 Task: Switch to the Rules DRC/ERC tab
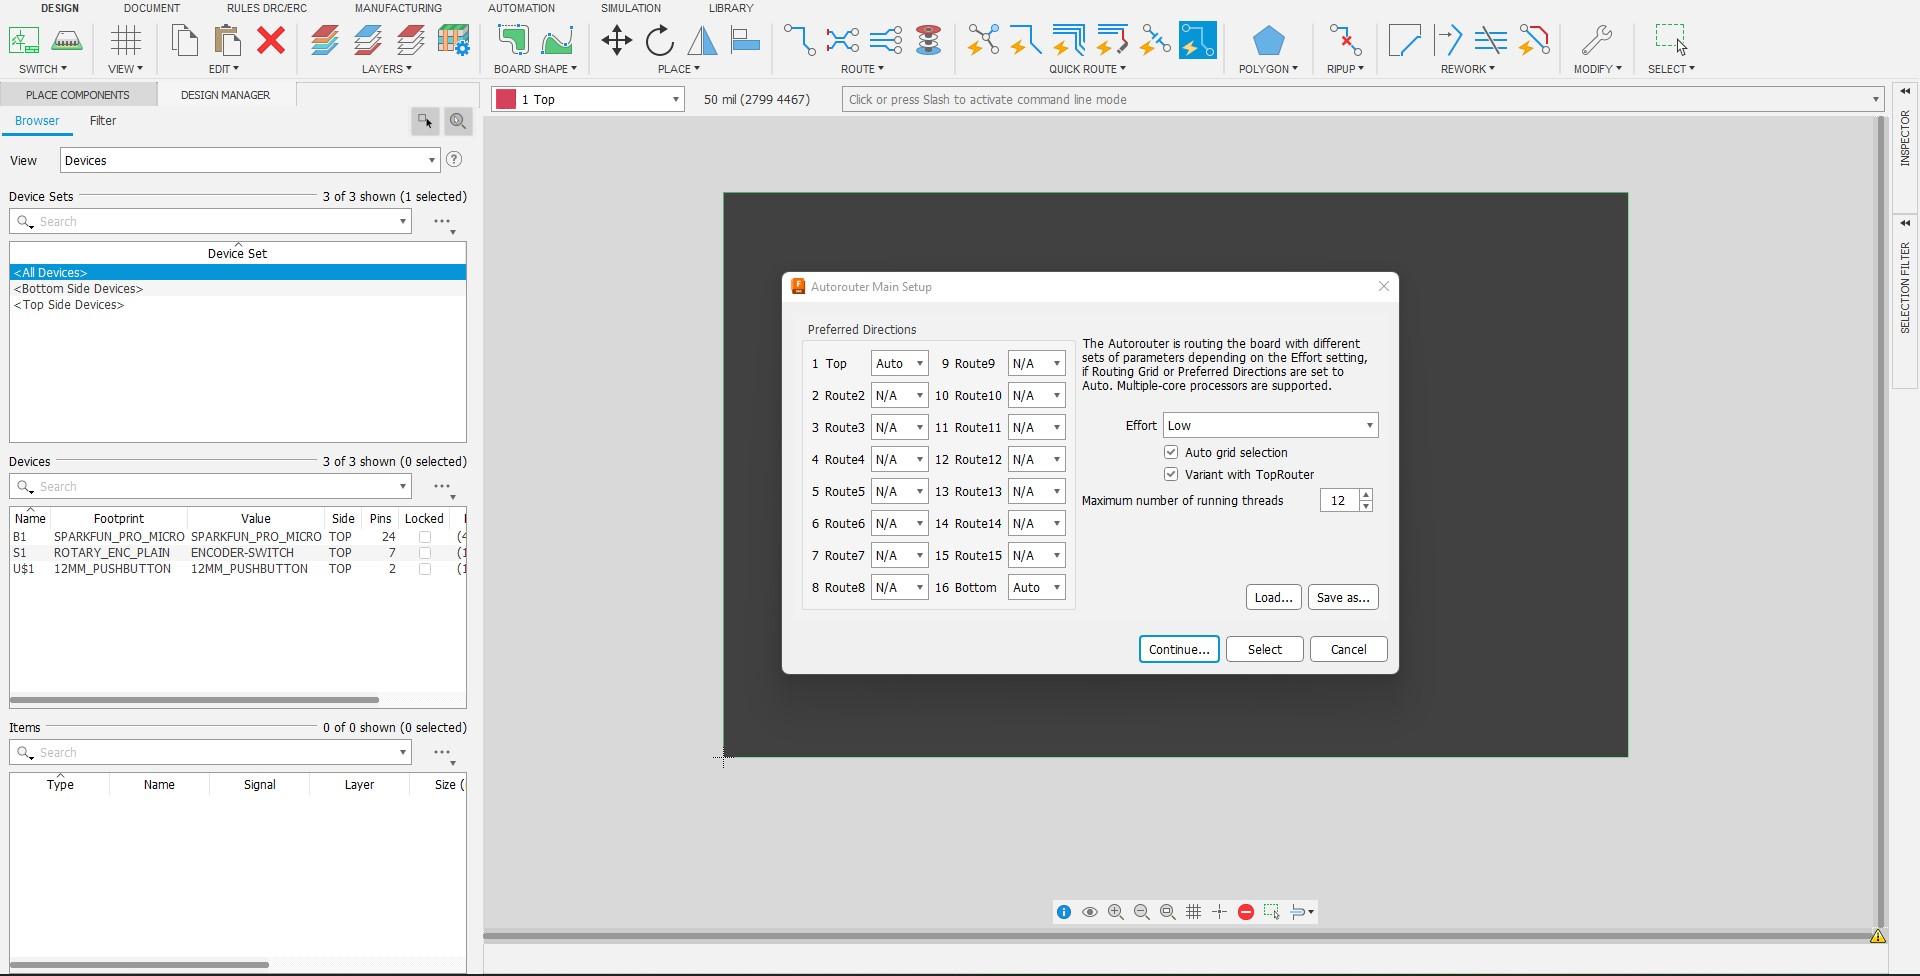266,8
